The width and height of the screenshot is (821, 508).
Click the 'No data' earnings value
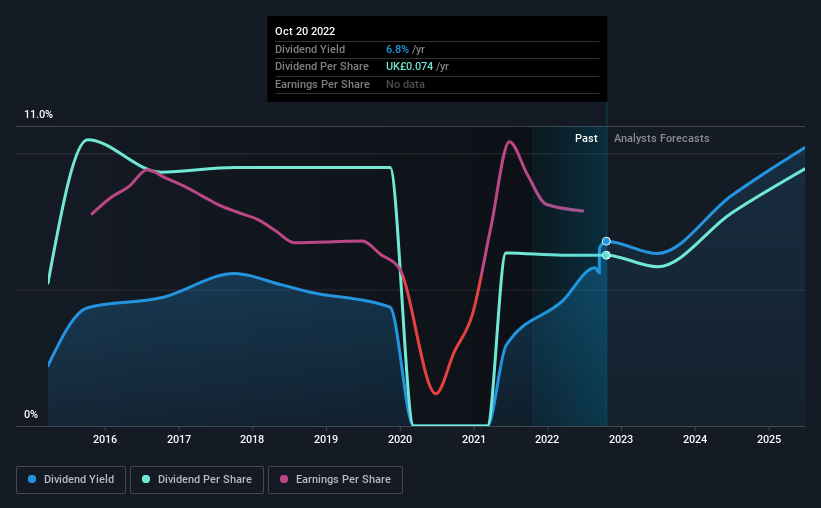pyautogui.click(x=405, y=84)
